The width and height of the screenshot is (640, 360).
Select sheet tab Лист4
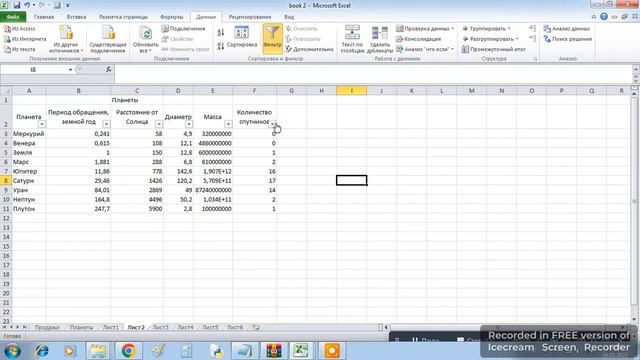185,327
